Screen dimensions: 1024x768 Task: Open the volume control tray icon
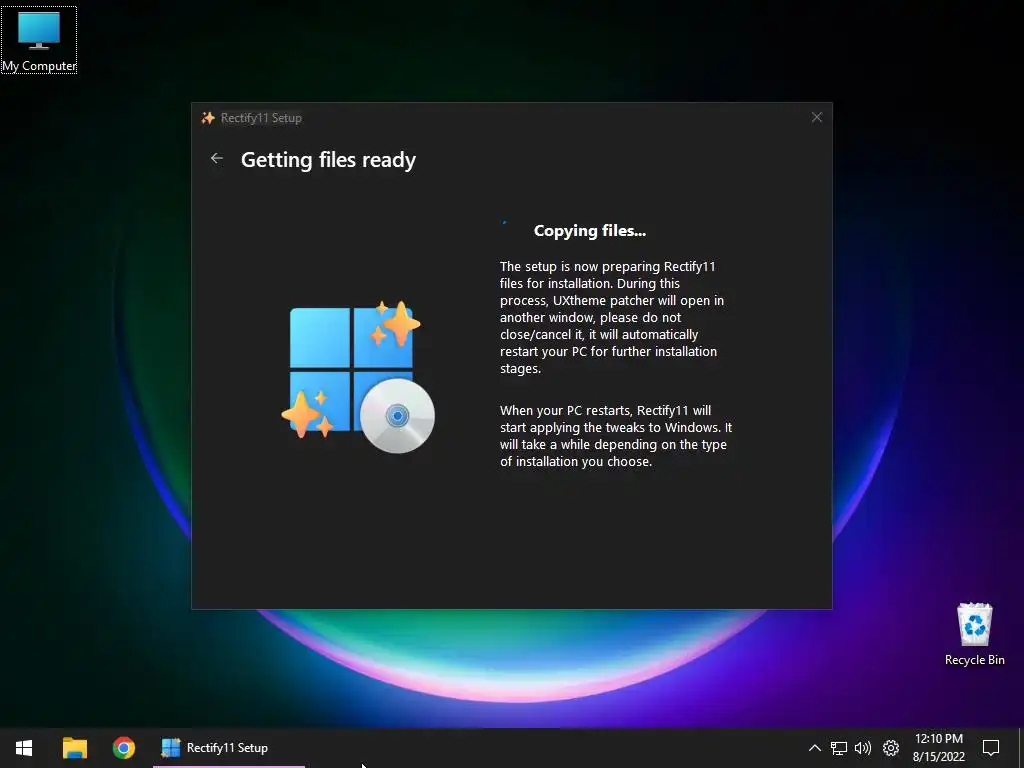point(863,748)
